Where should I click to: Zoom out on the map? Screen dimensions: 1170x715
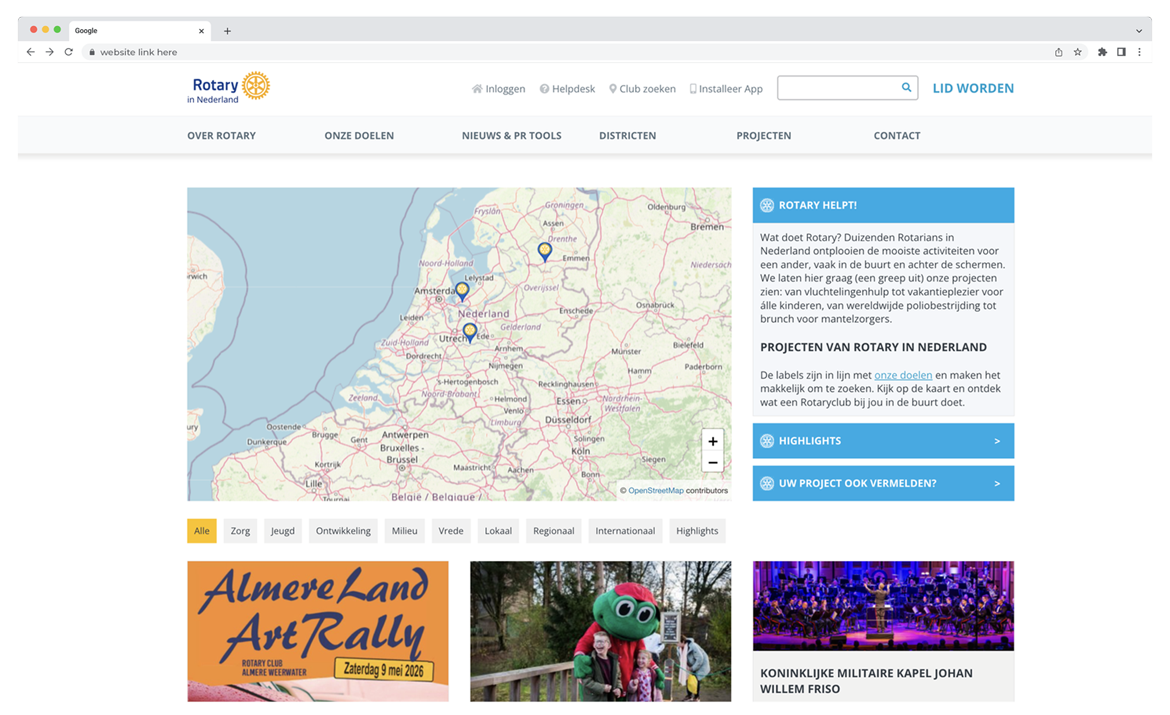pyautogui.click(x=712, y=462)
